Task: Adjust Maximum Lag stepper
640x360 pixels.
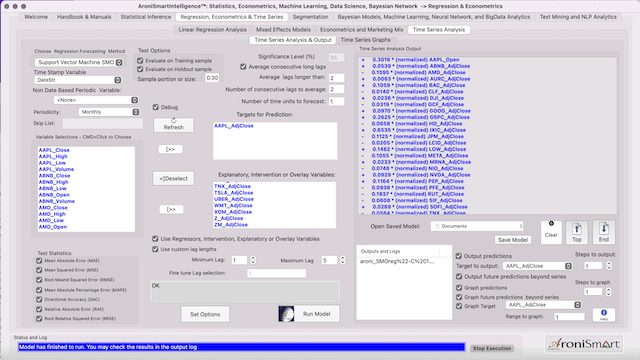Action: click(x=342, y=260)
